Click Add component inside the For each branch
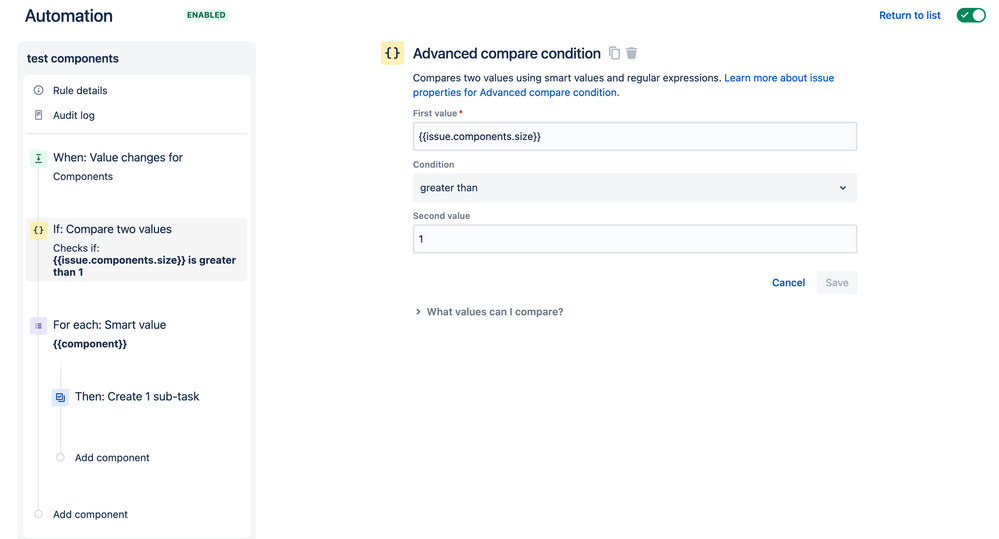The height and width of the screenshot is (539, 999). click(x=112, y=457)
